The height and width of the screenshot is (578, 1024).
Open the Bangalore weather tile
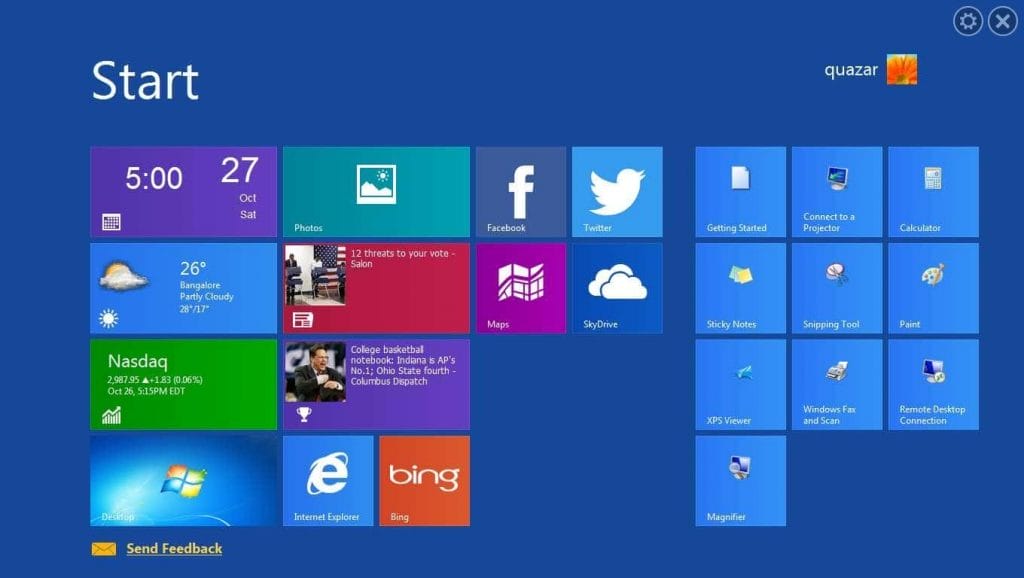tap(183, 288)
